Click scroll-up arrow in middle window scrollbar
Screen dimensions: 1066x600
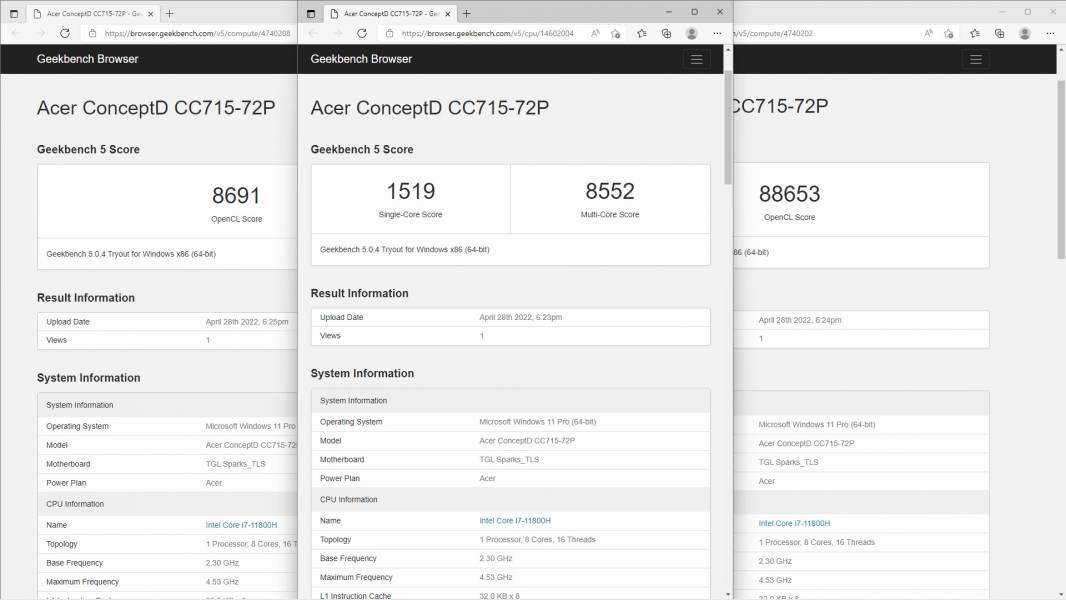728,50
